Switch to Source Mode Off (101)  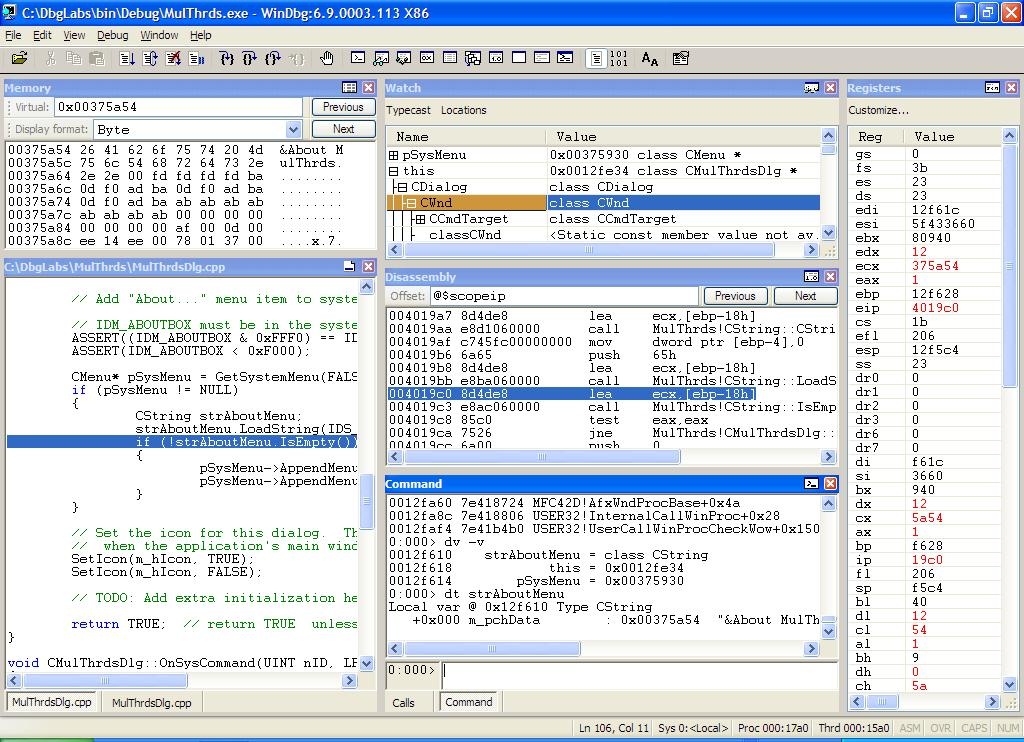click(x=618, y=59)
